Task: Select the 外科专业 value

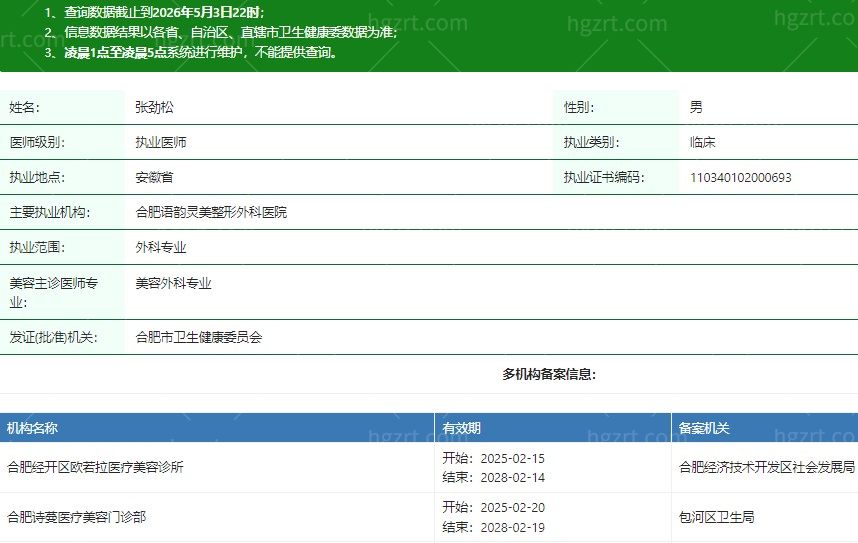Action: (x=161, y=247)
